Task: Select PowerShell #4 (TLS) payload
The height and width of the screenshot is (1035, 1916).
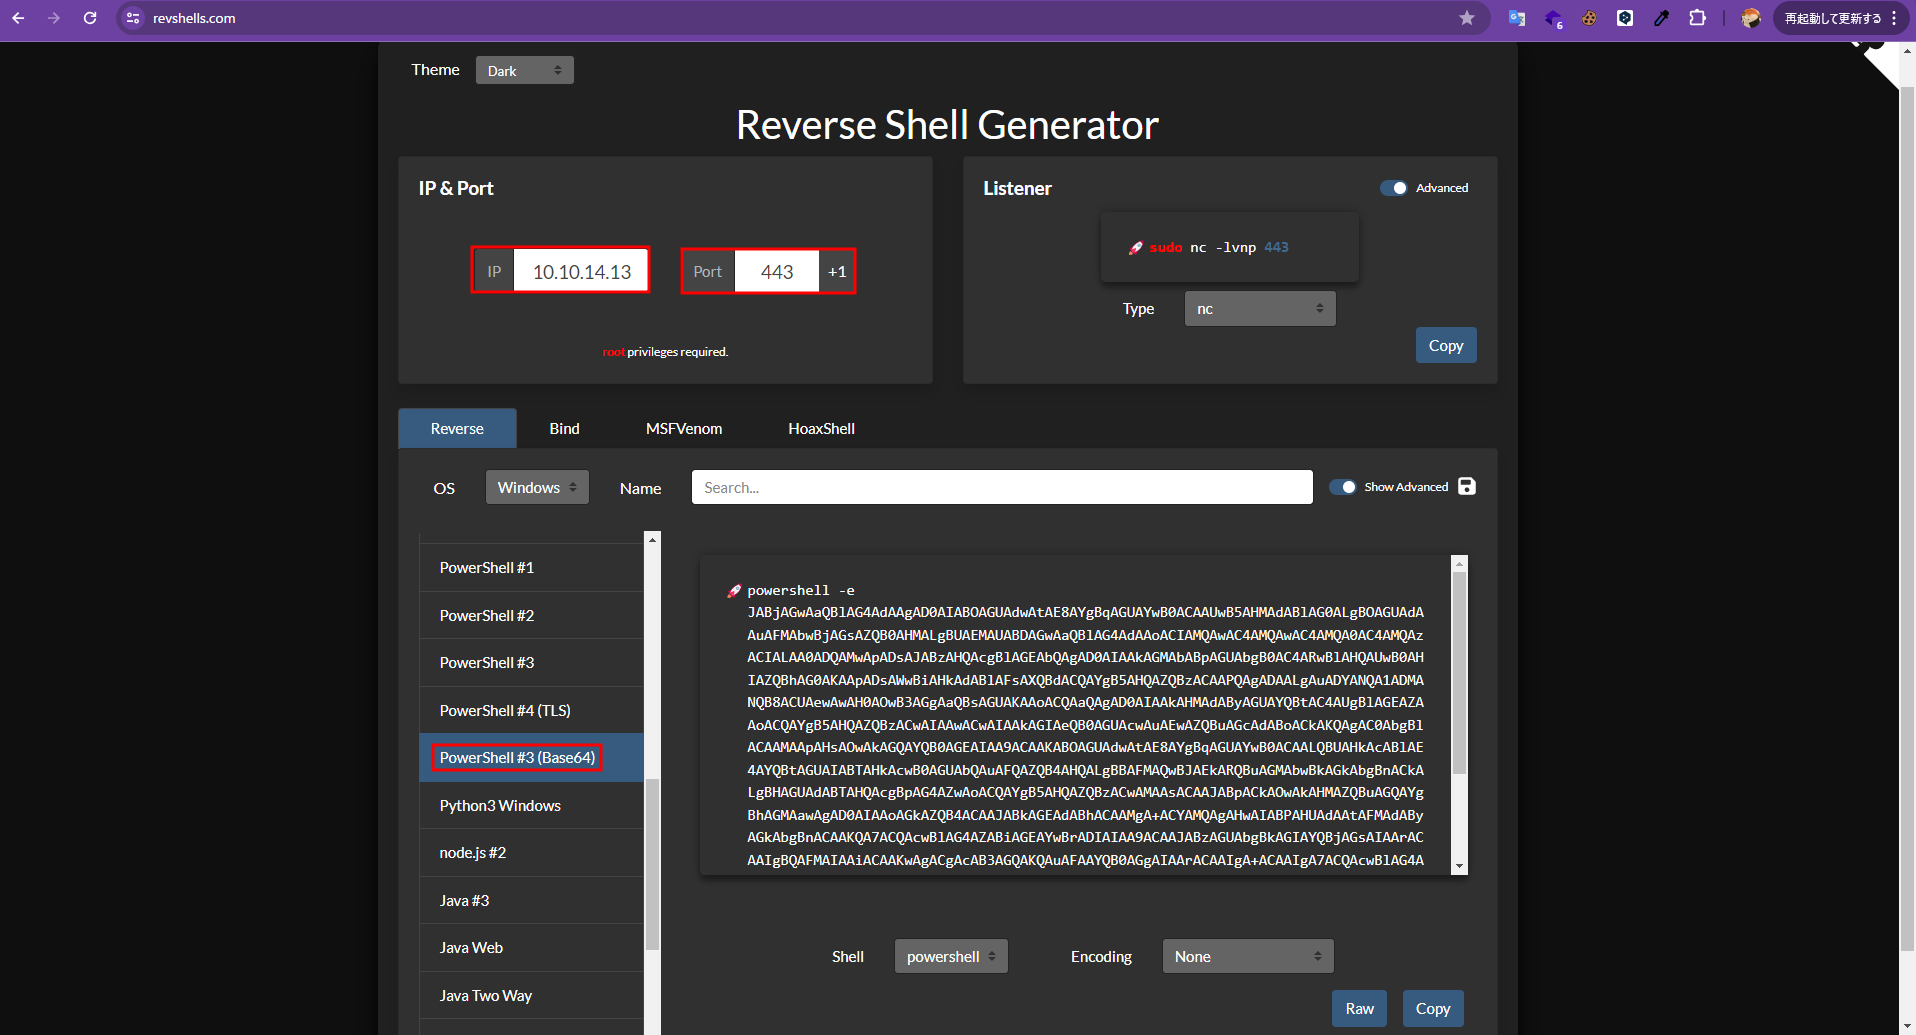Action: point(531,710)
